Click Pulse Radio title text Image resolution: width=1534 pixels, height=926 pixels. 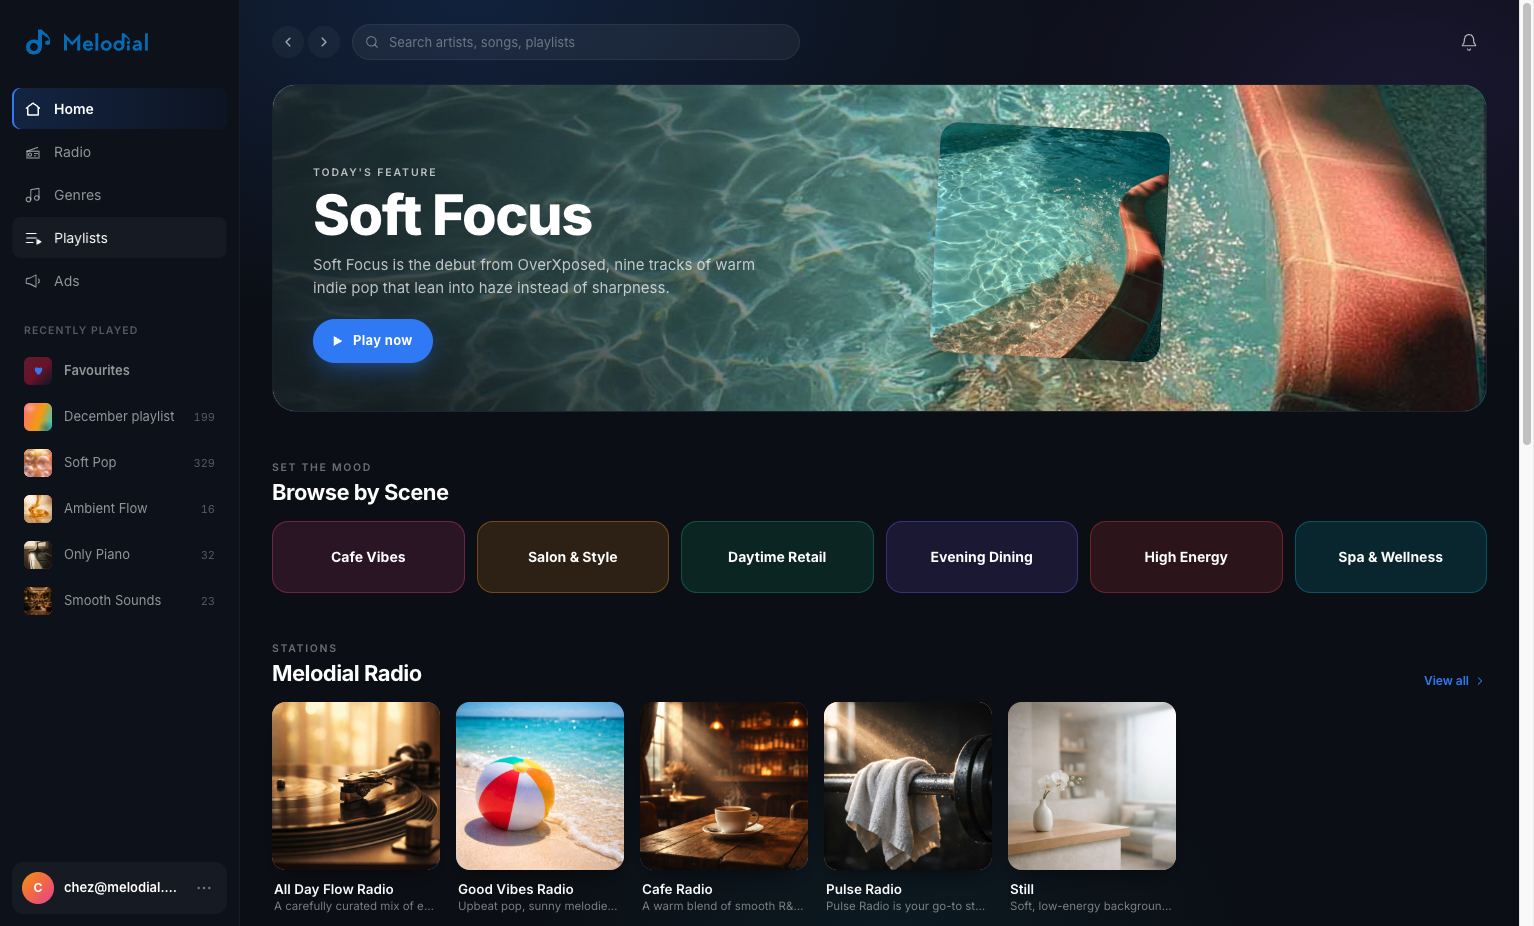(864, 889)
